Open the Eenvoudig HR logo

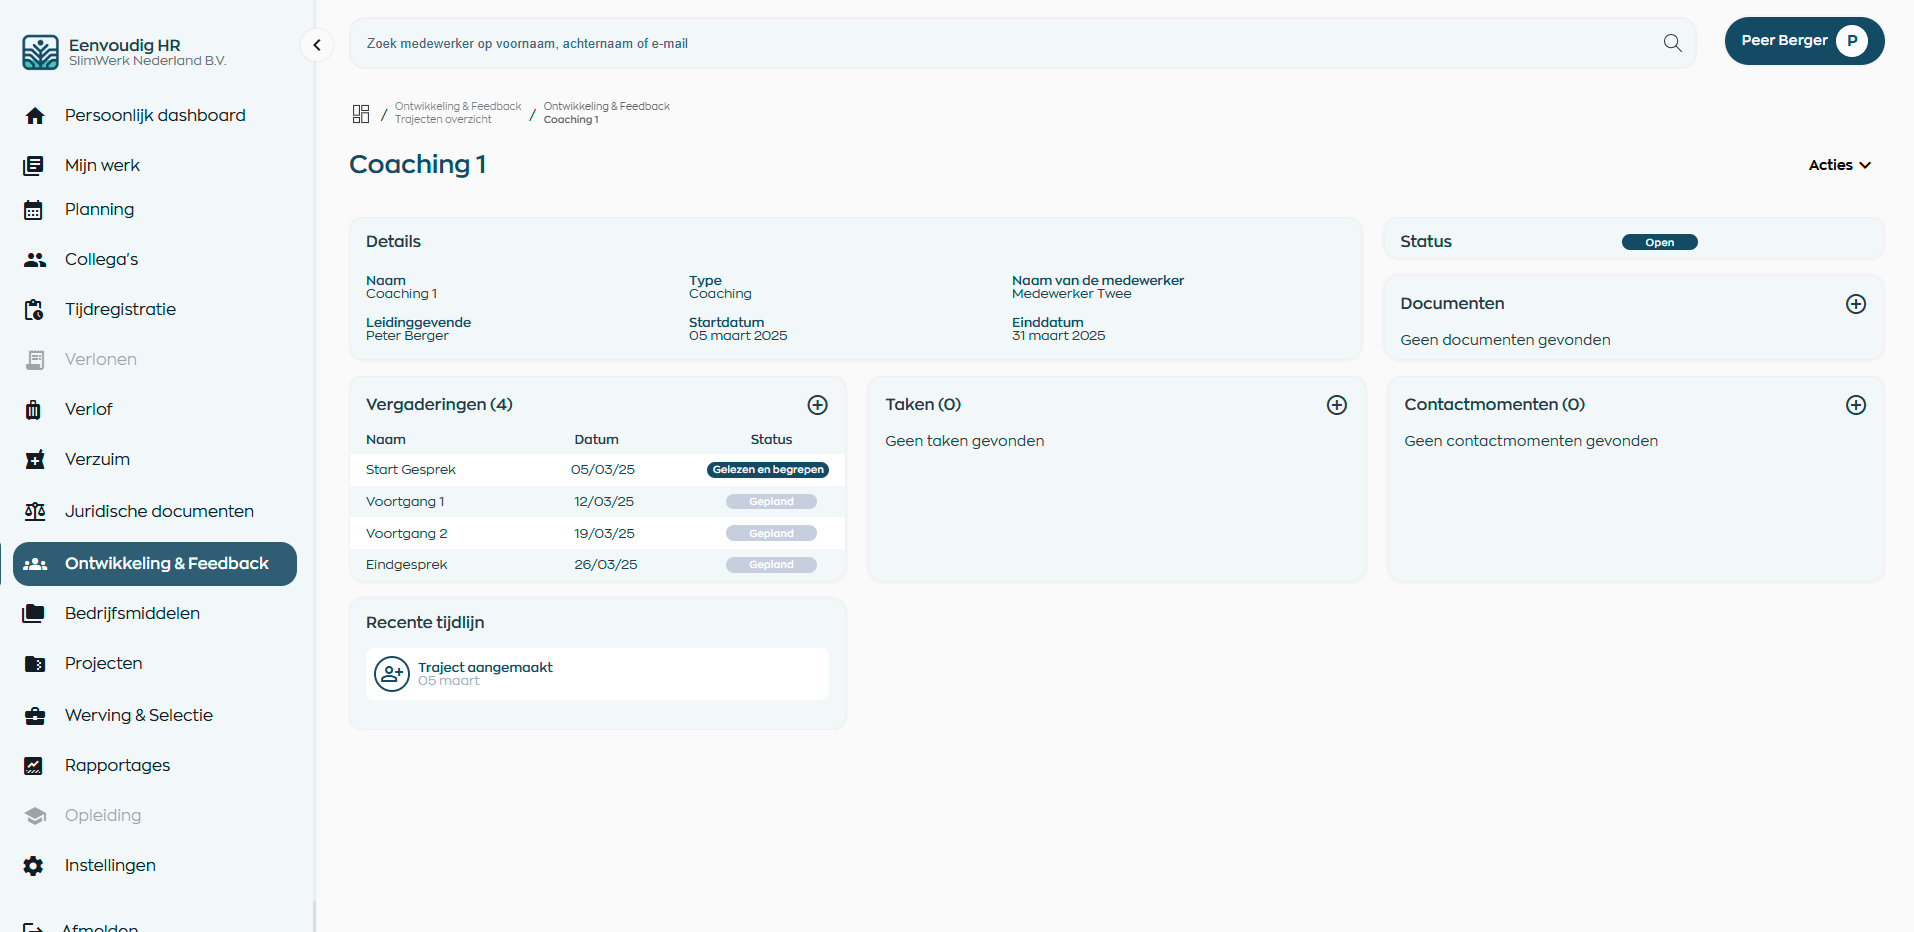tap(41, 52)
